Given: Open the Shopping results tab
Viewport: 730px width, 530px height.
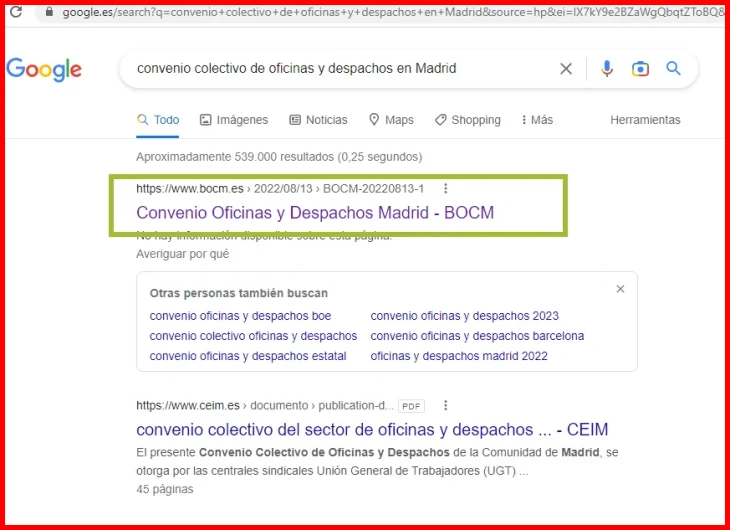Looking at the screenshot, I should 467,120.
